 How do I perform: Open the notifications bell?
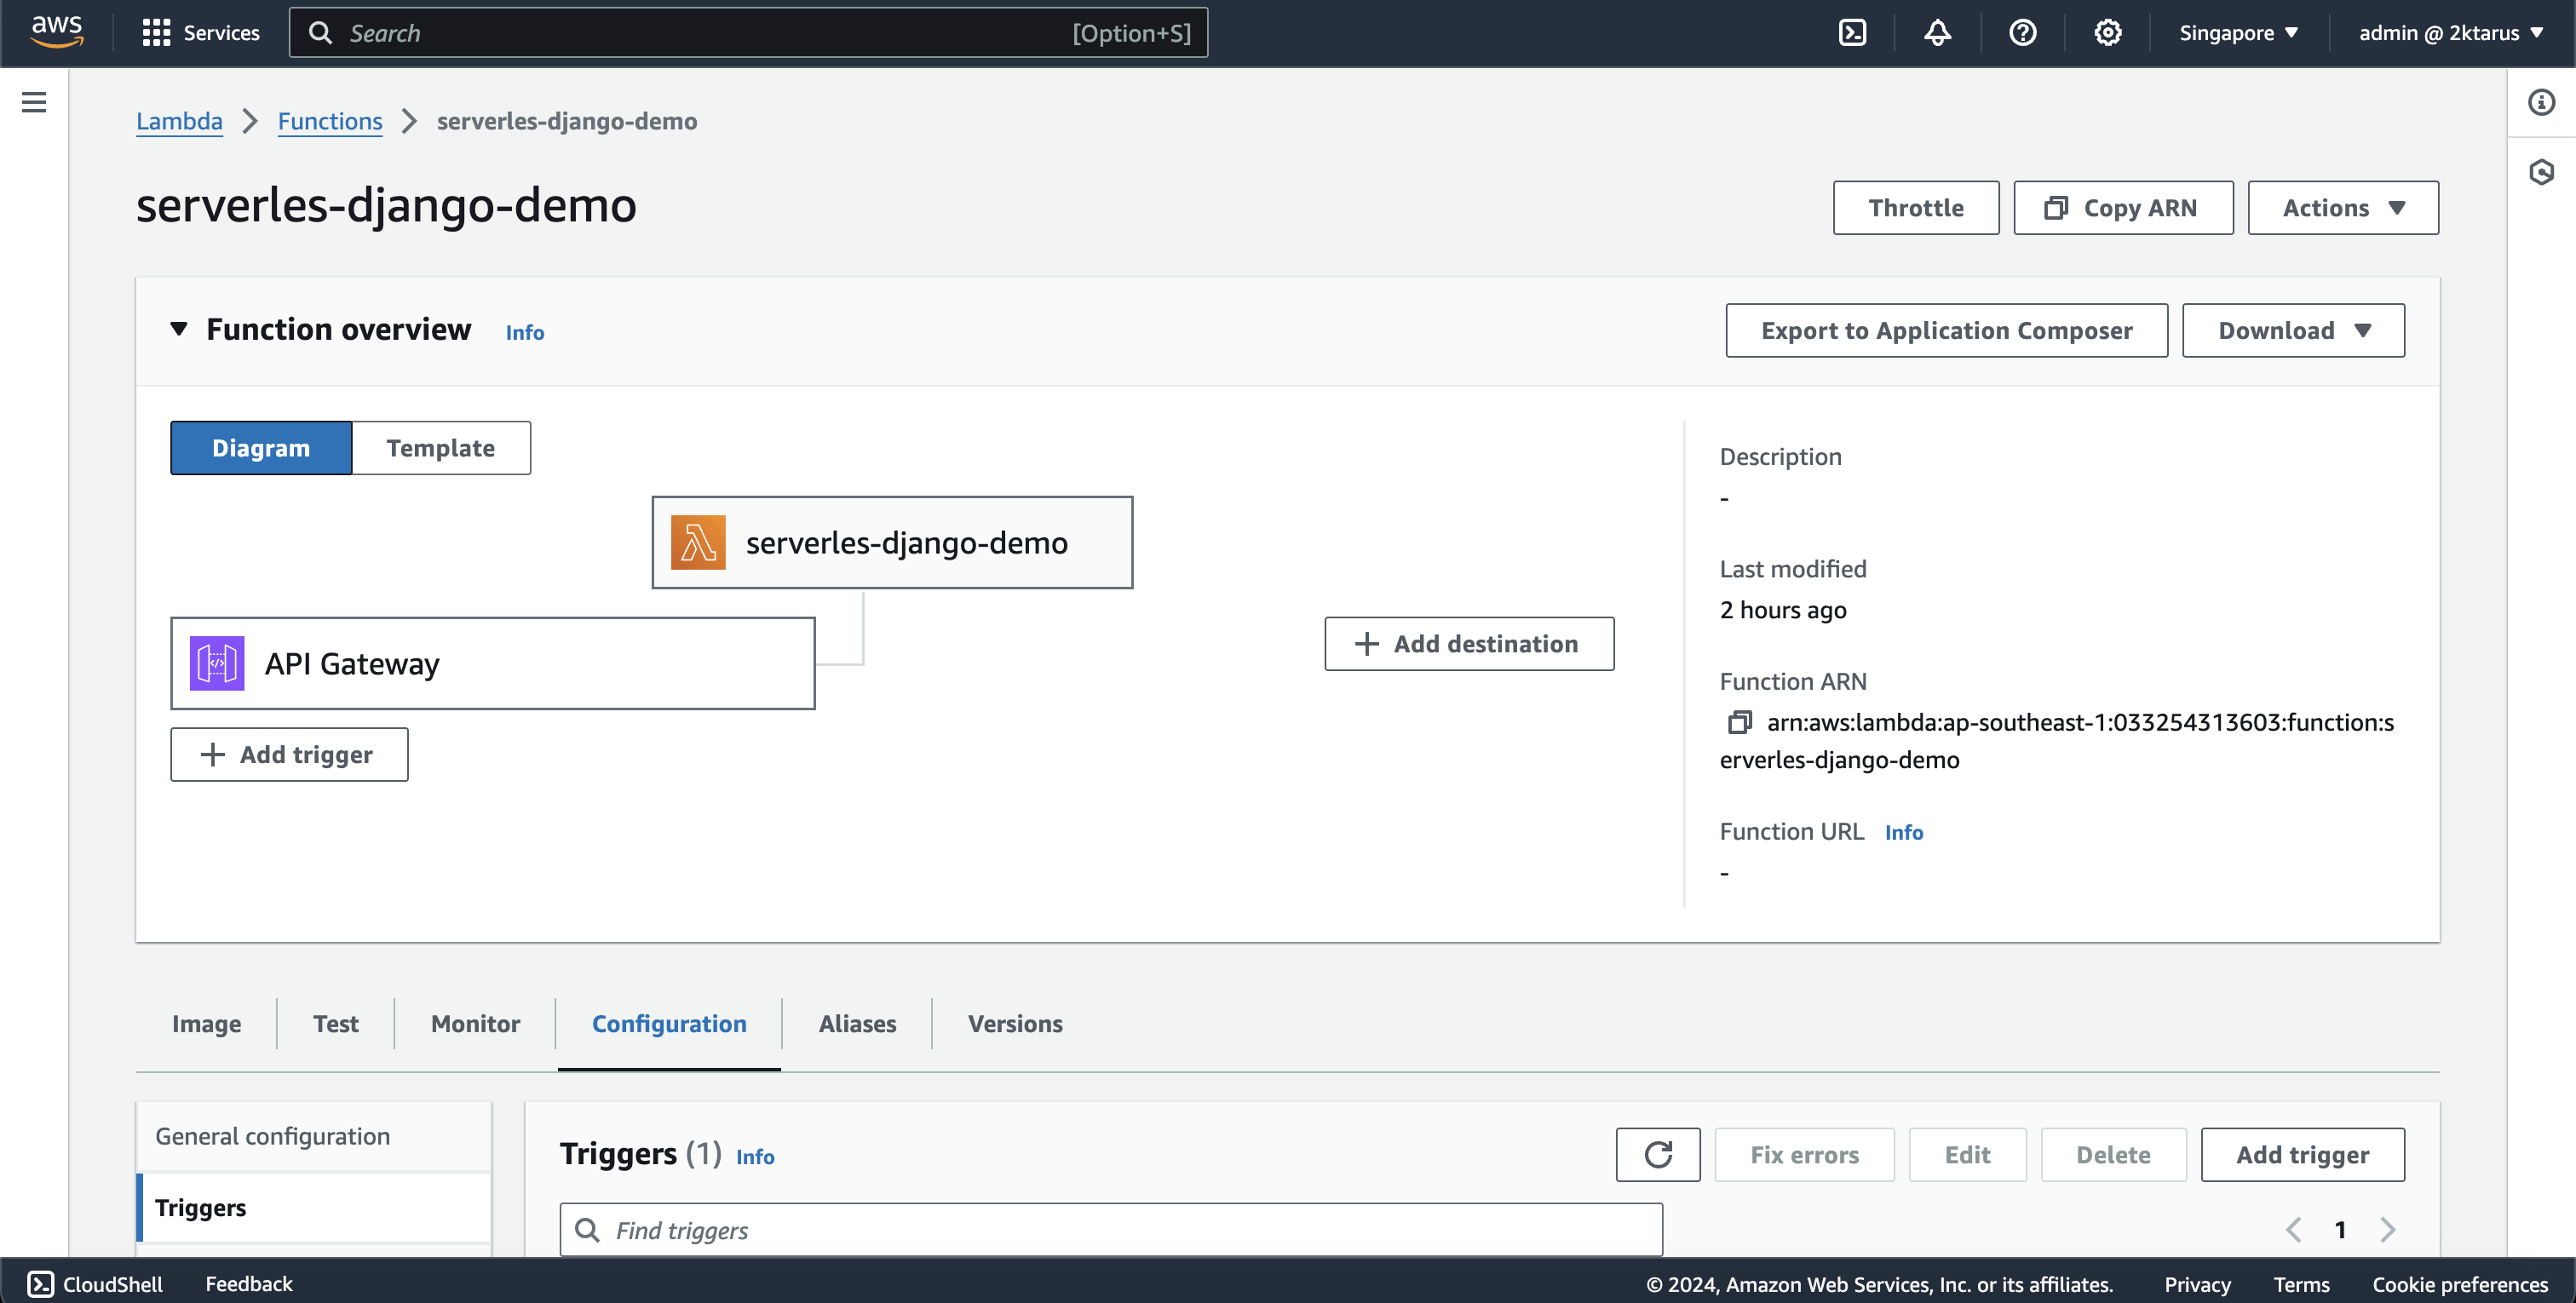[x=1937, y=33]
